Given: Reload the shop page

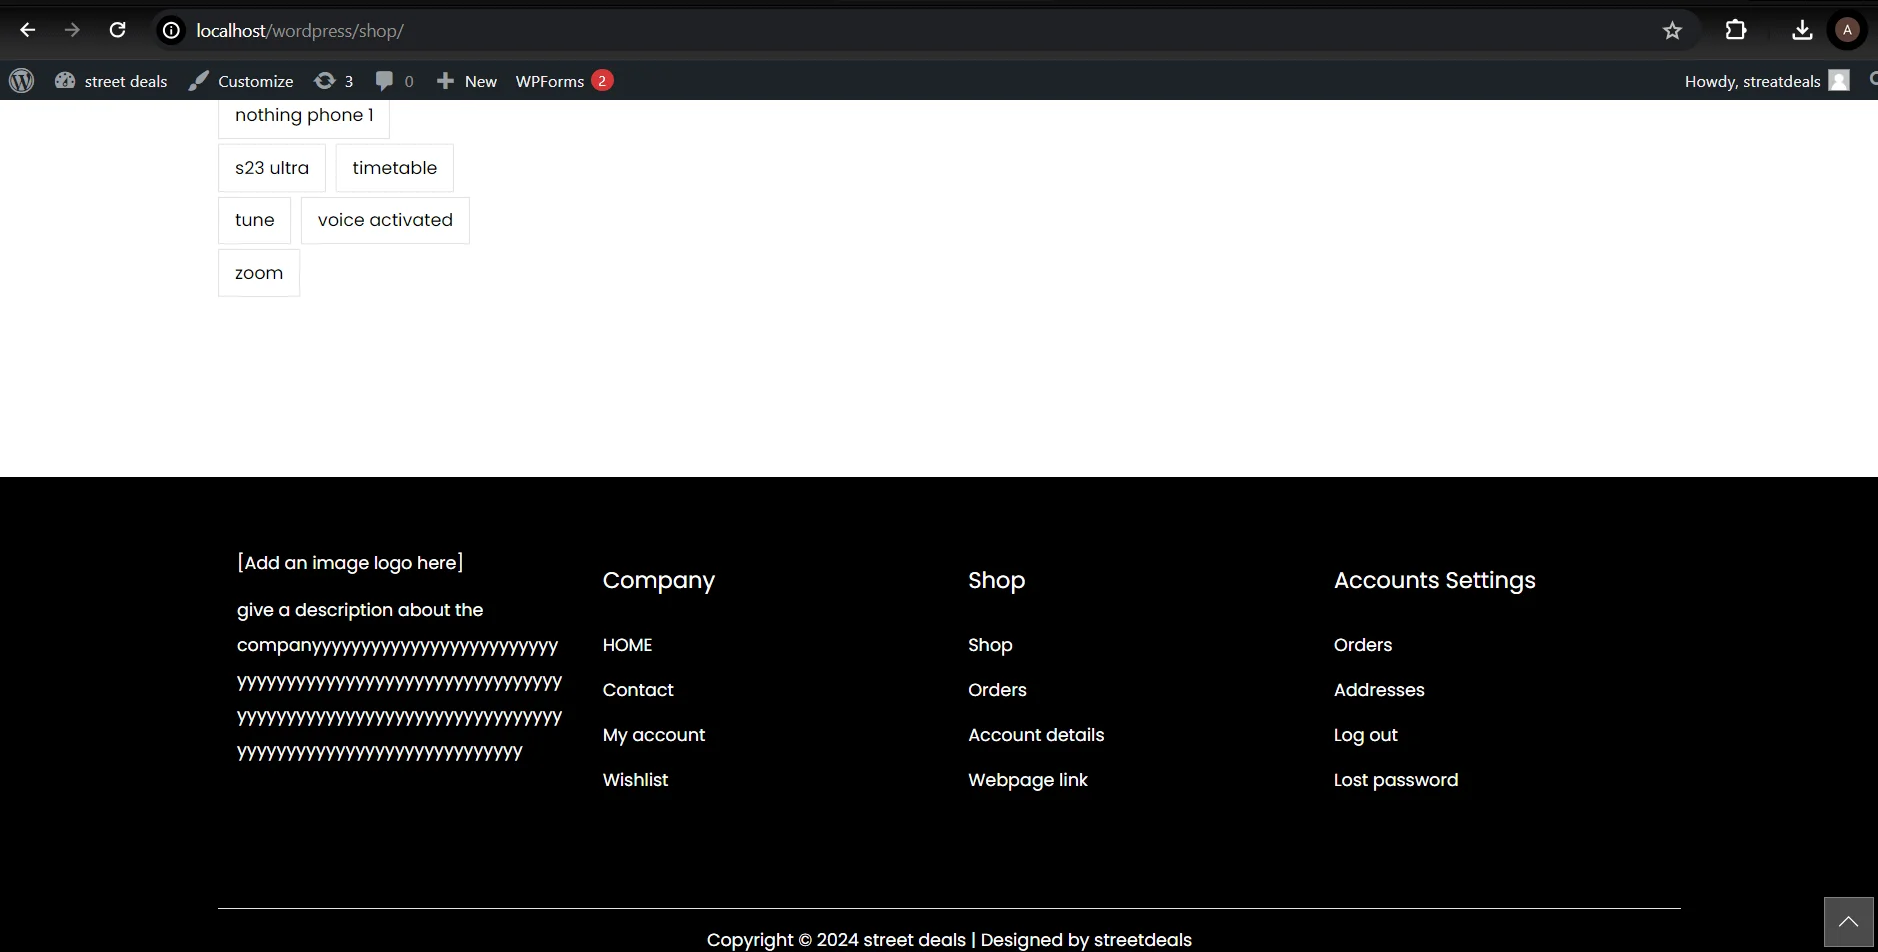Looking at the screenshot, I should [x=117, y=30].
